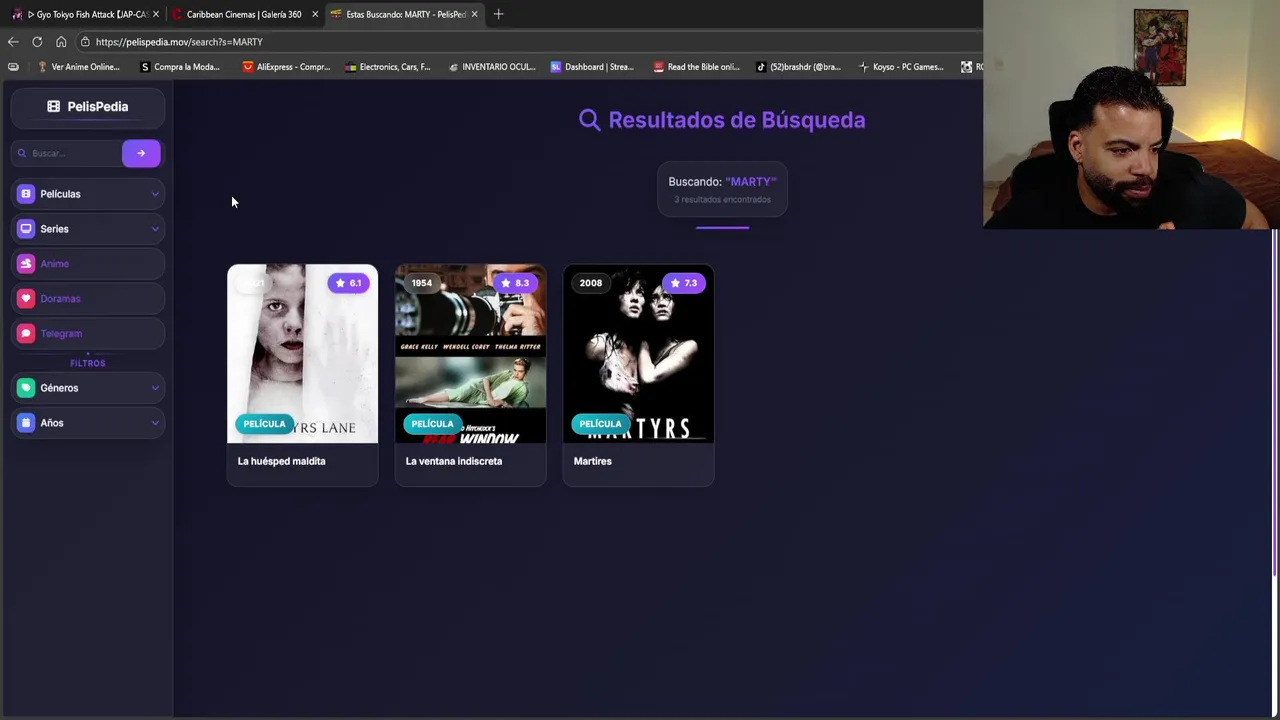
Task: Expand the Películas dropdown chevron
Action: point(155,194)
